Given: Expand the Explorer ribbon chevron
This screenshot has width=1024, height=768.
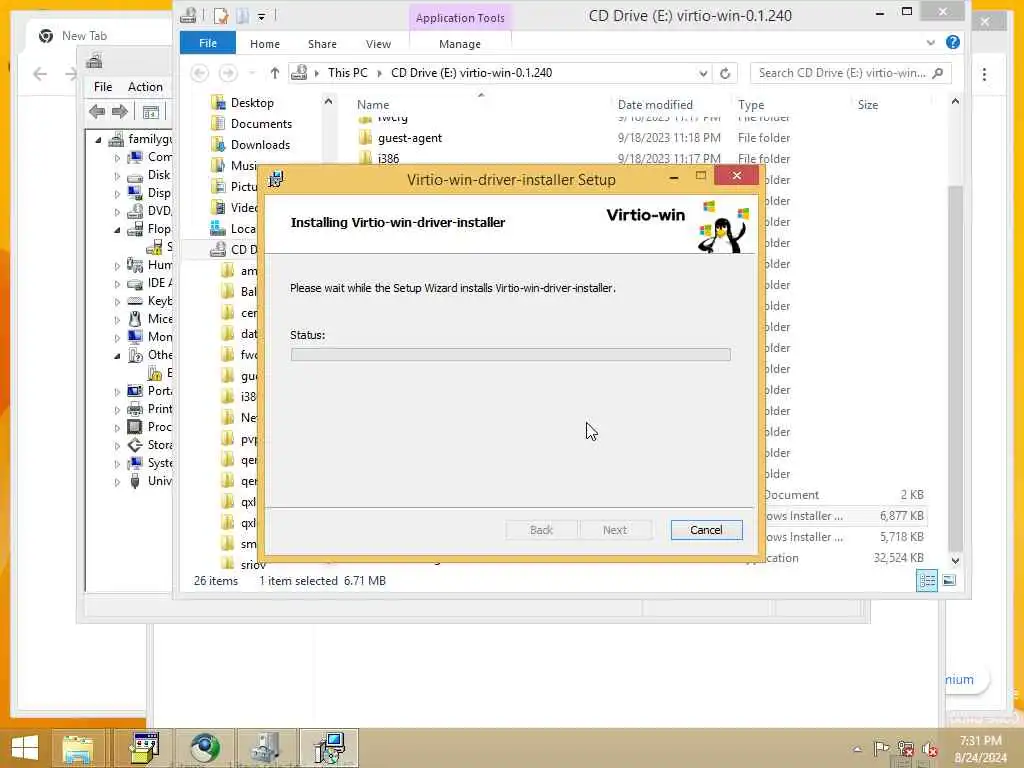Looking at the screenshot, I should pos(931,43).
